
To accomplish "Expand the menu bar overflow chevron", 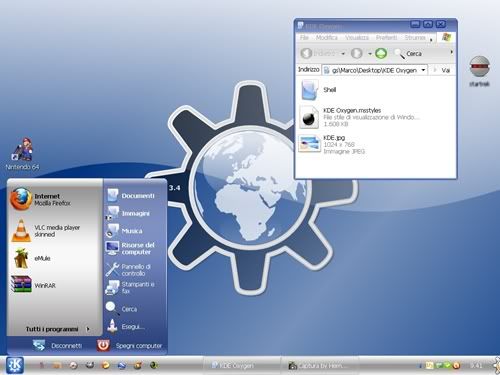I will tap(431, 39).
